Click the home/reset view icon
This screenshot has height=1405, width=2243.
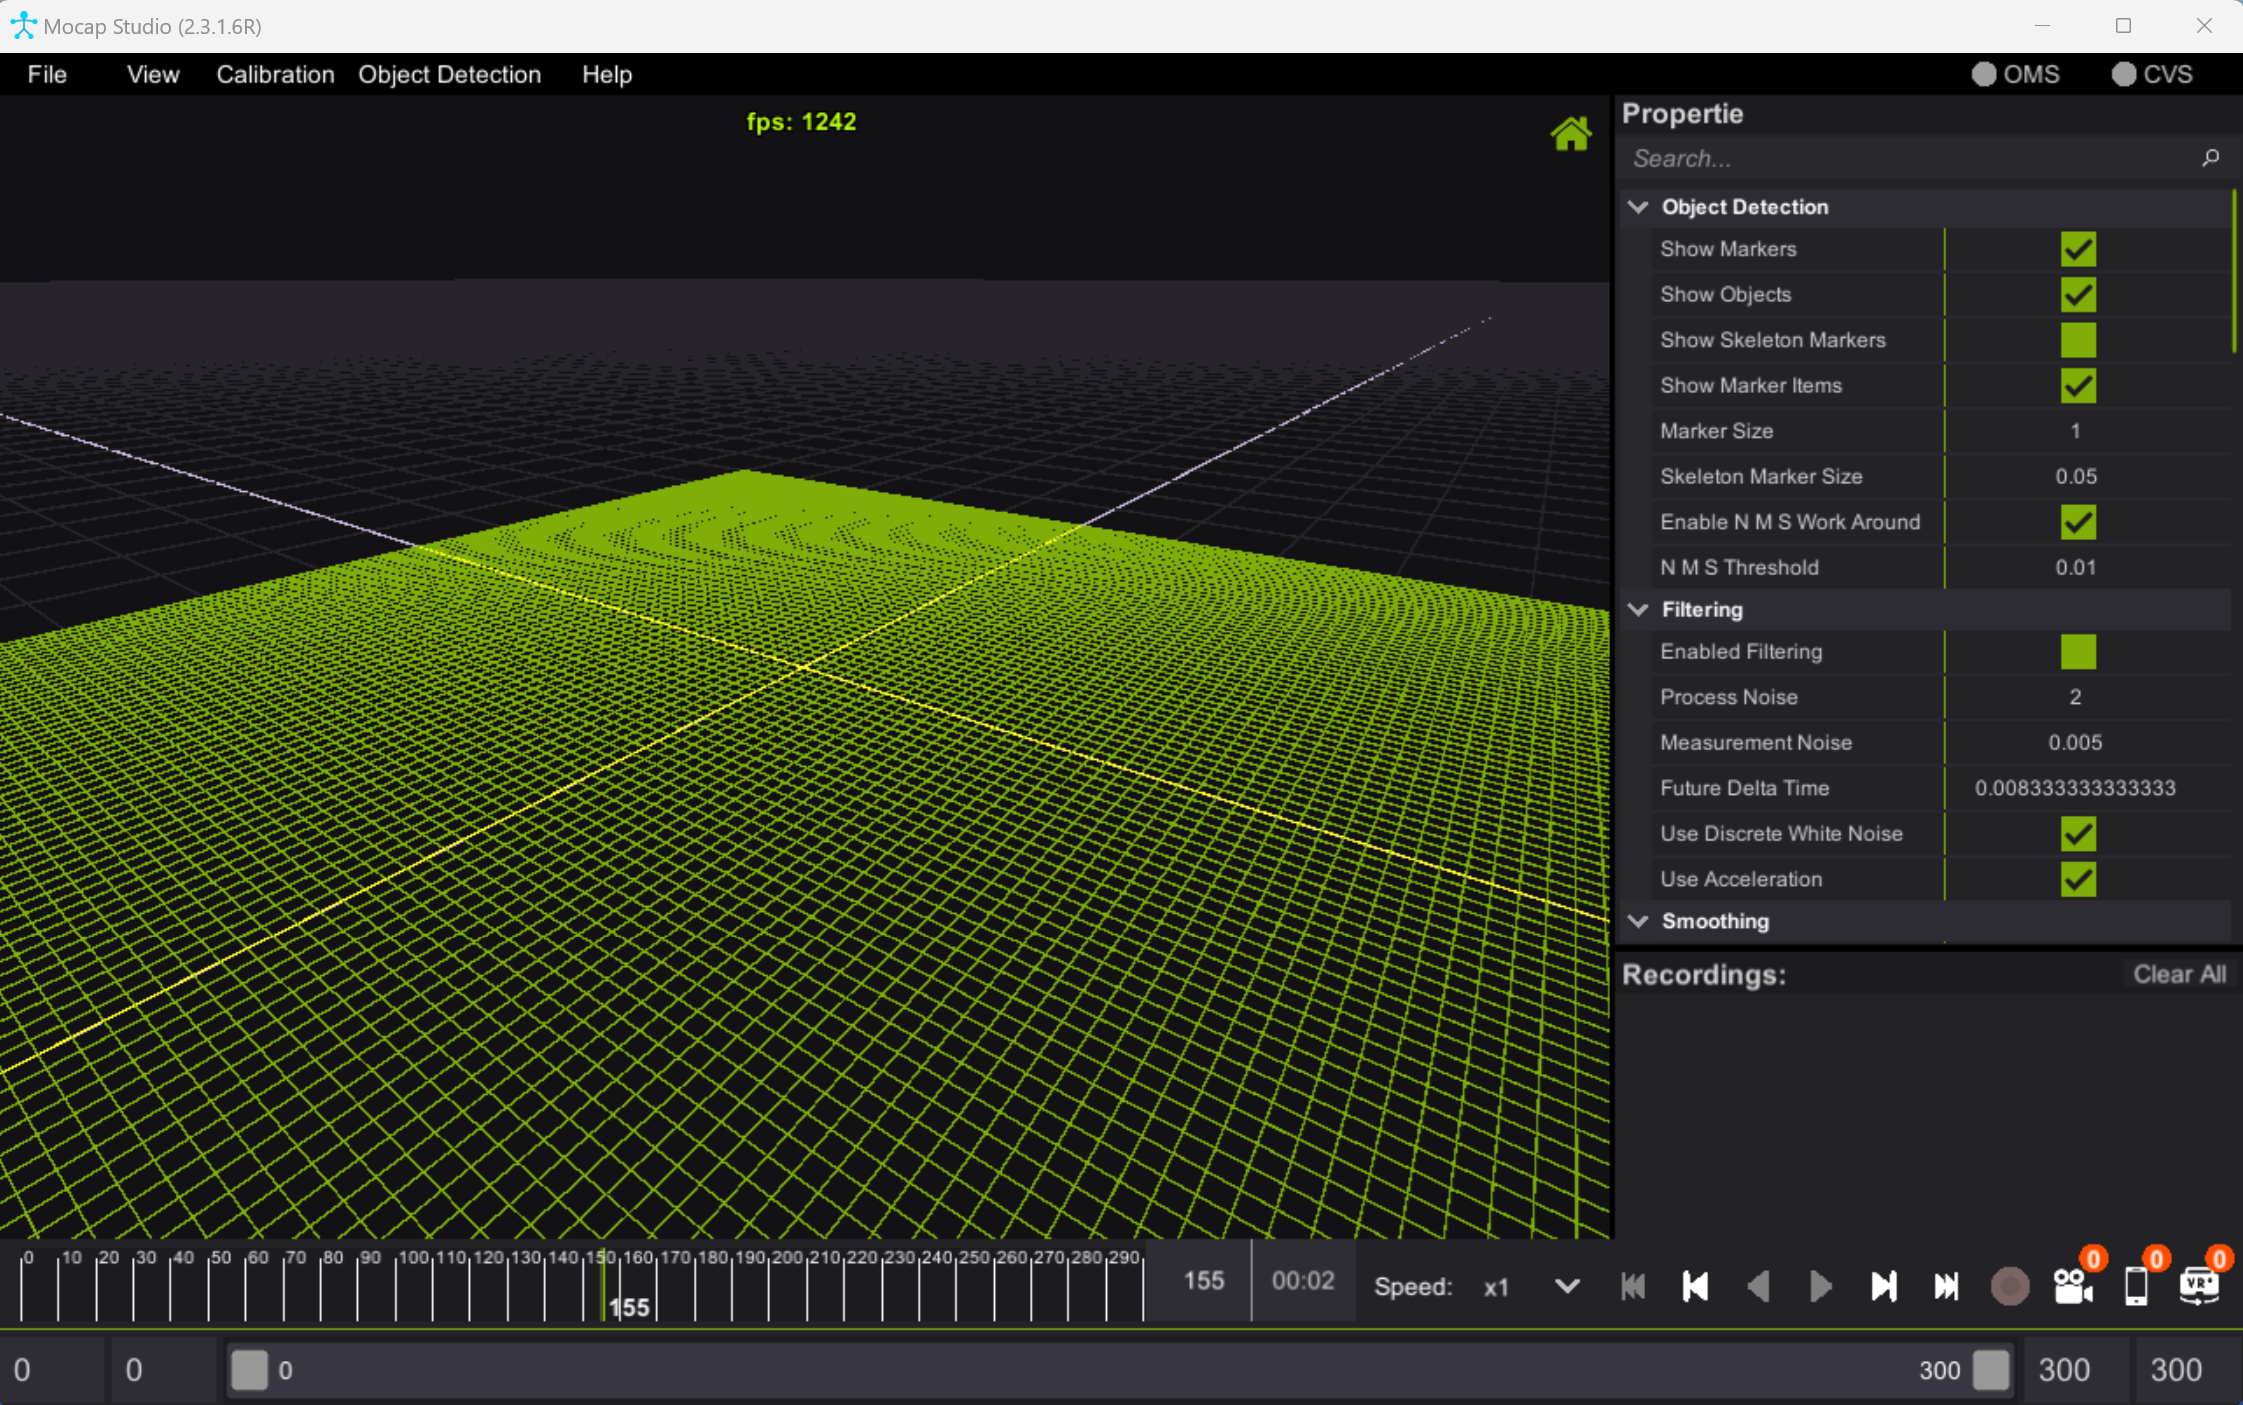1570,133
